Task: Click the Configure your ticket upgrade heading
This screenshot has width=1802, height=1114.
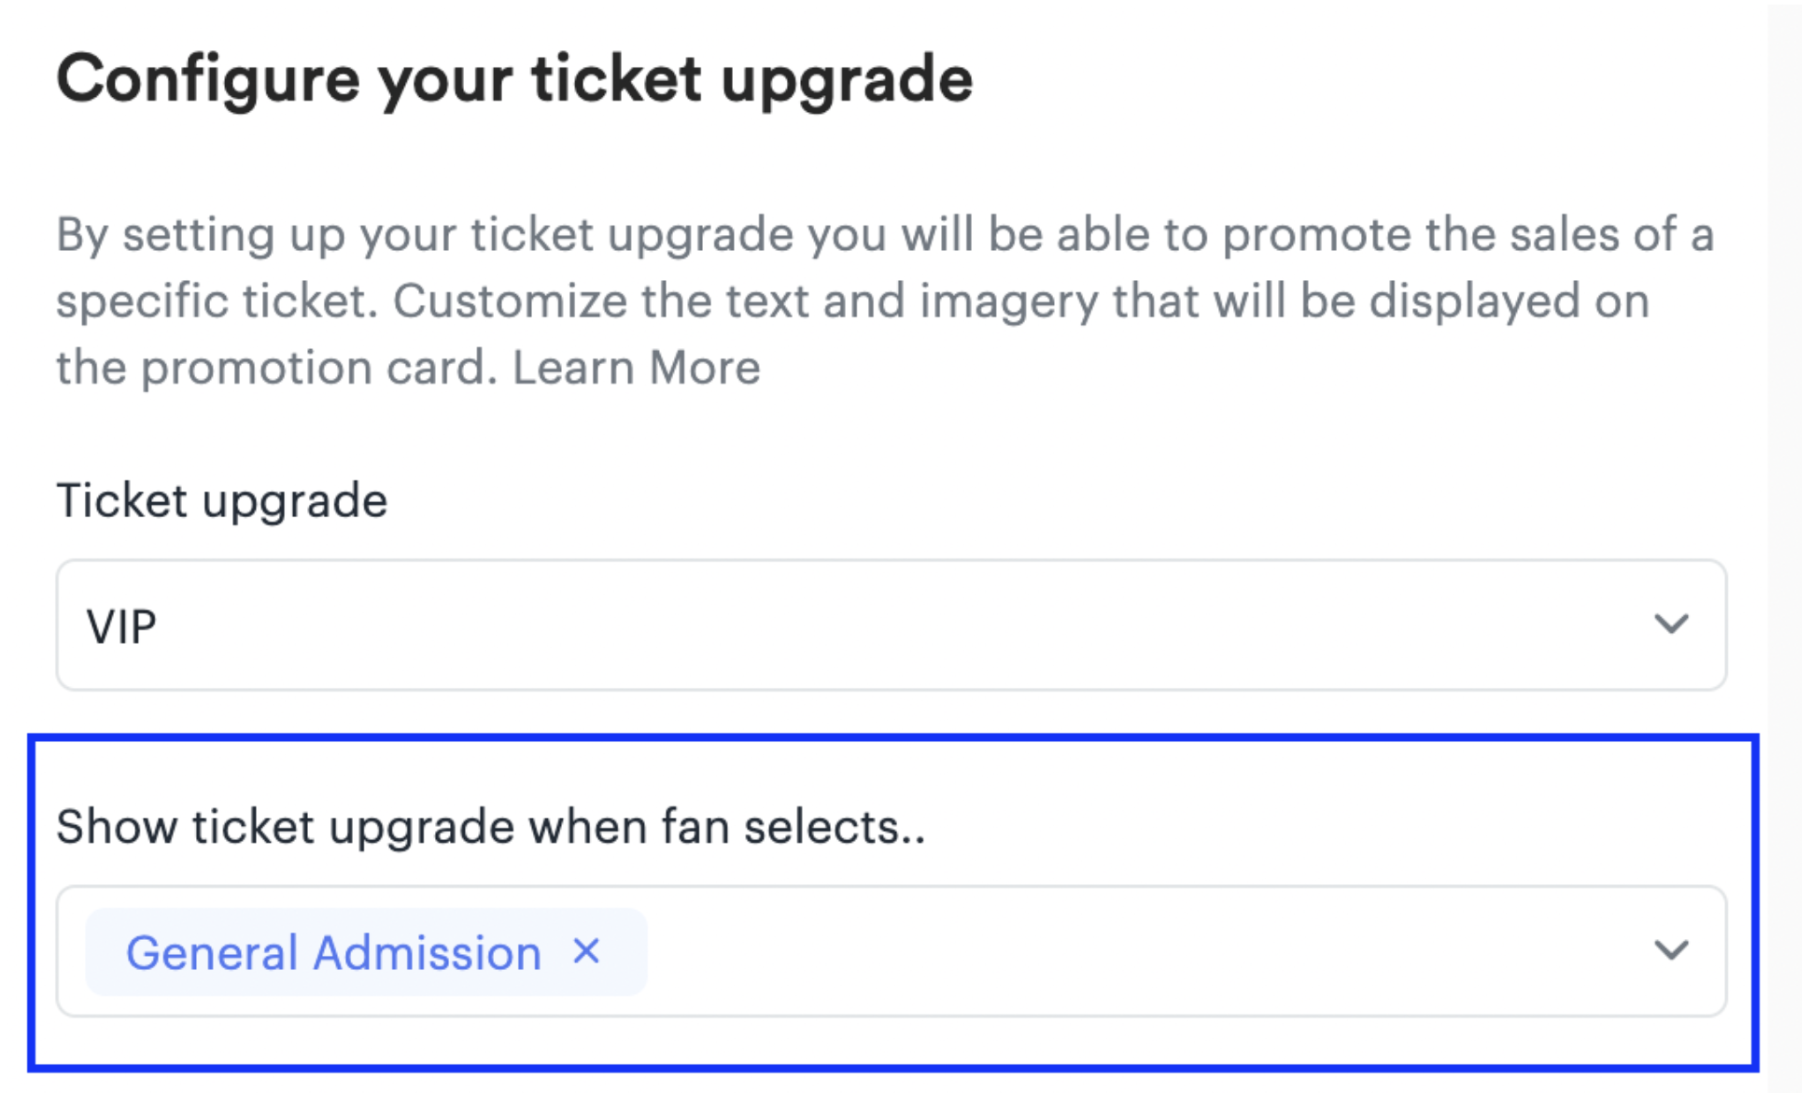Action: point(514,77)
